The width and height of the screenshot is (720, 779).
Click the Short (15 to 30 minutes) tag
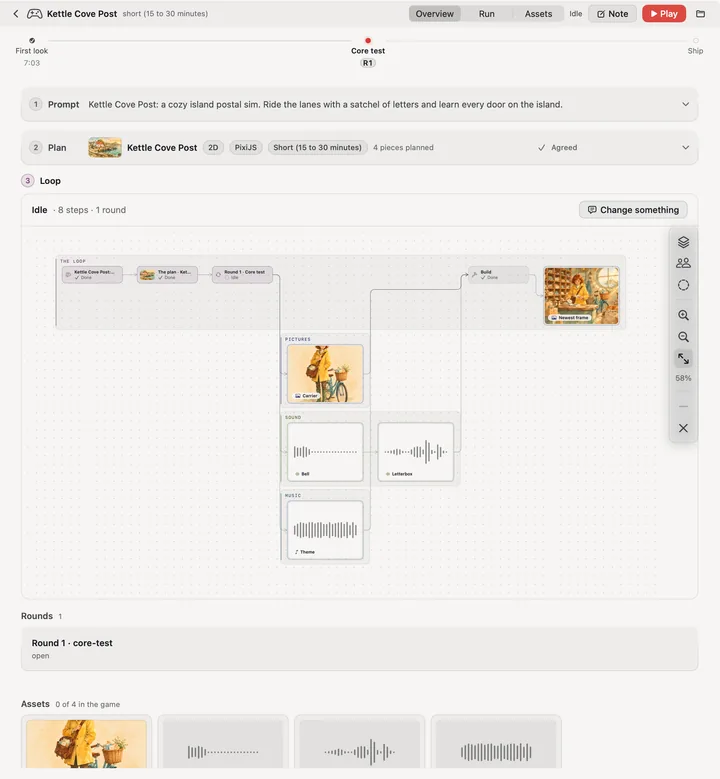[318, 148]
